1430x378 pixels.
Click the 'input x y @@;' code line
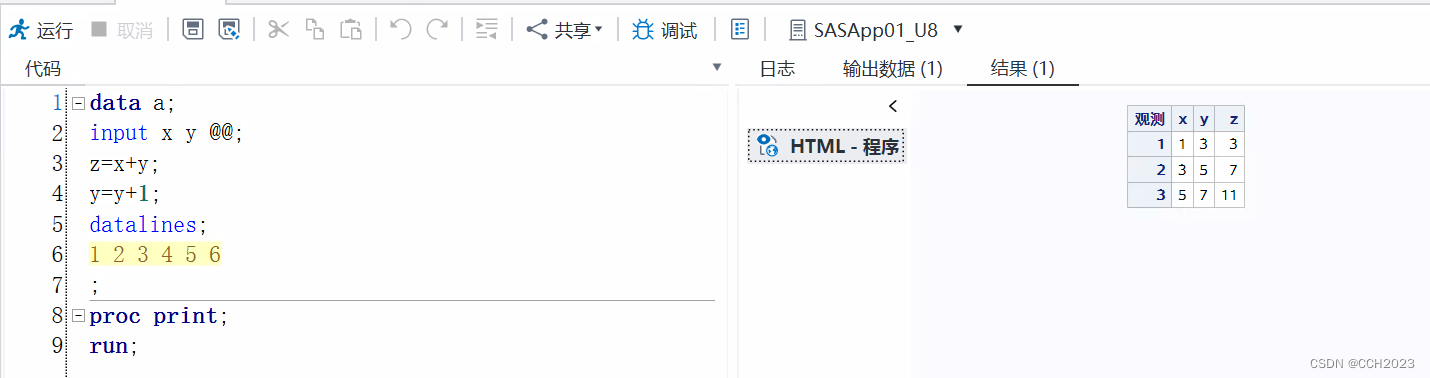(x=166, y=133)
